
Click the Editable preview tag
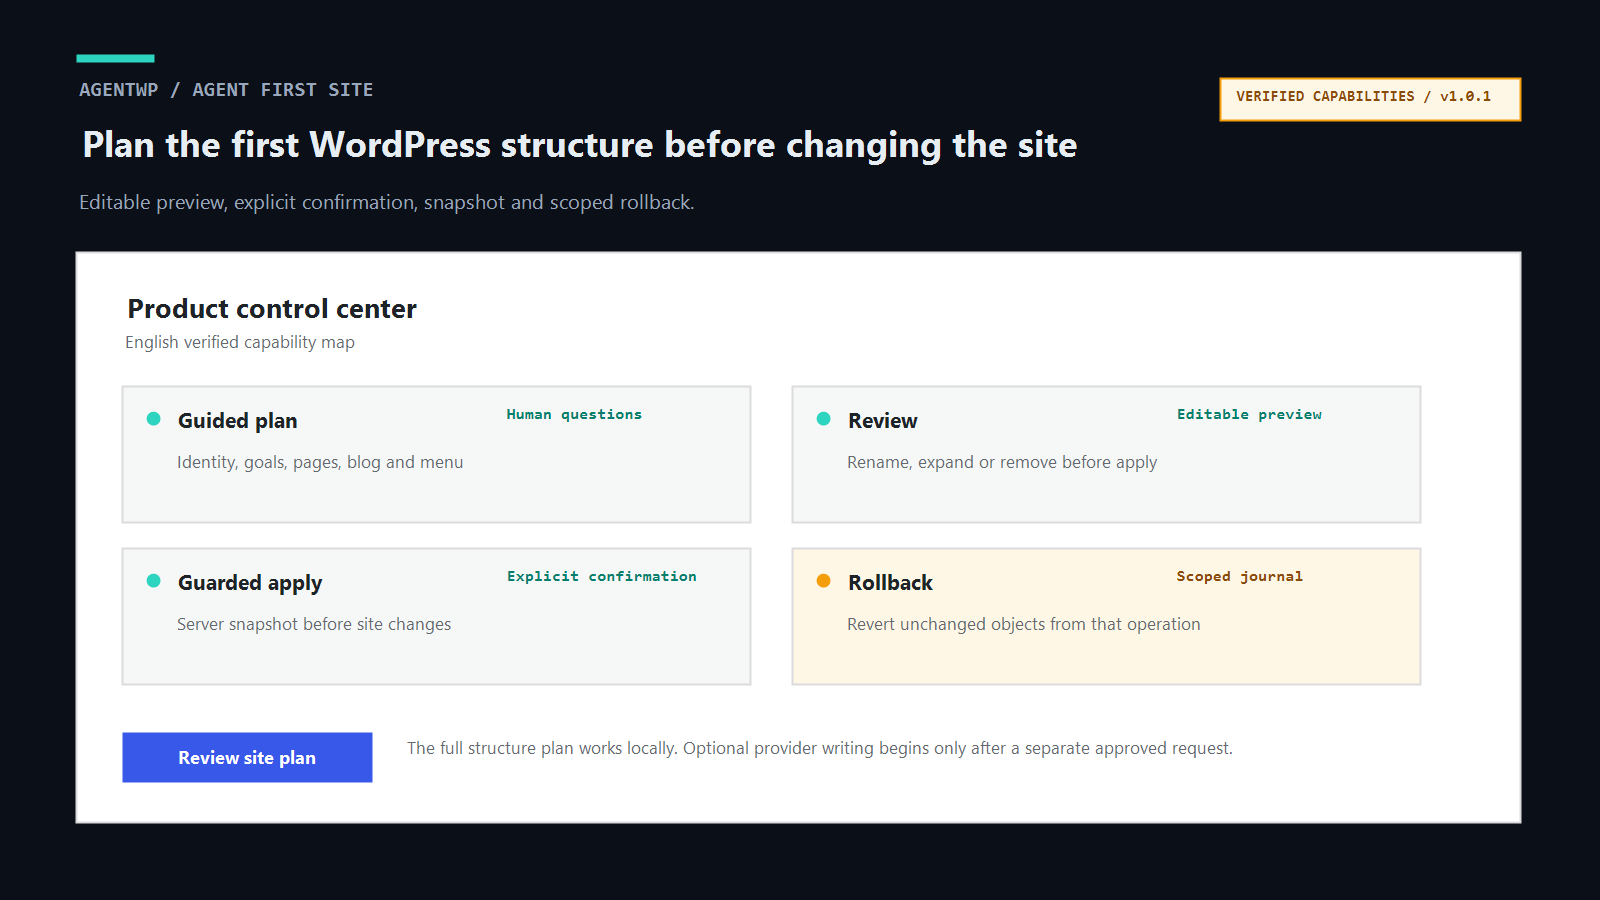(1249, 414)
